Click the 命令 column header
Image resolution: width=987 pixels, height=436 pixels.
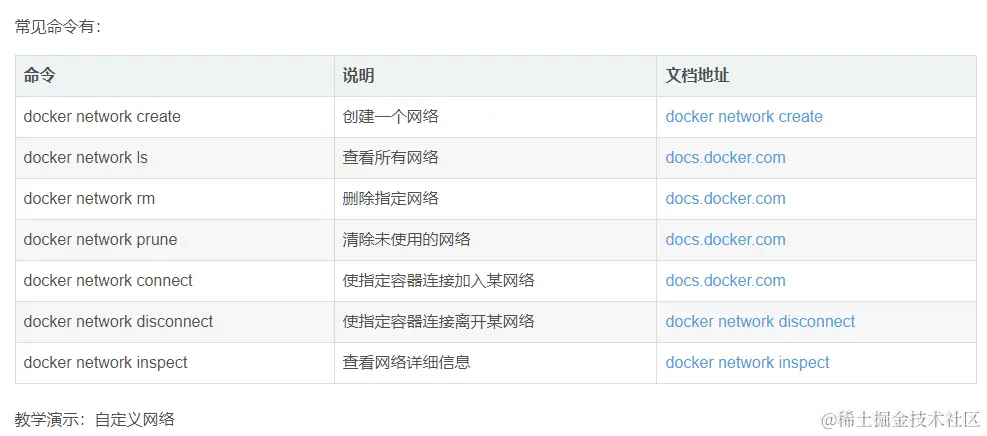tap(40, 76)
